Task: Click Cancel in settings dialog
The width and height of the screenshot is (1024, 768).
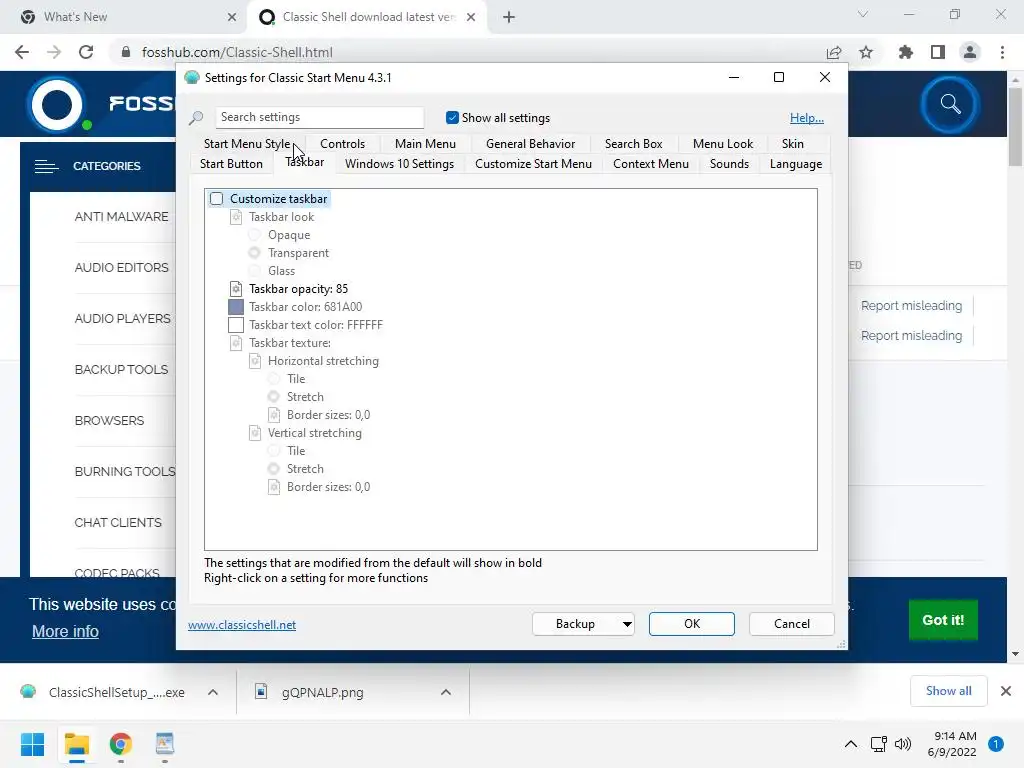Action: point(792,624)
